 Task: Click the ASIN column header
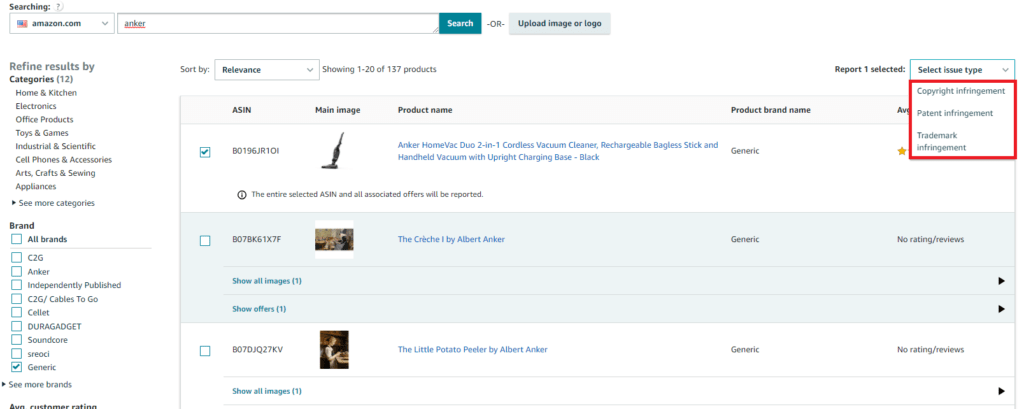242,110
